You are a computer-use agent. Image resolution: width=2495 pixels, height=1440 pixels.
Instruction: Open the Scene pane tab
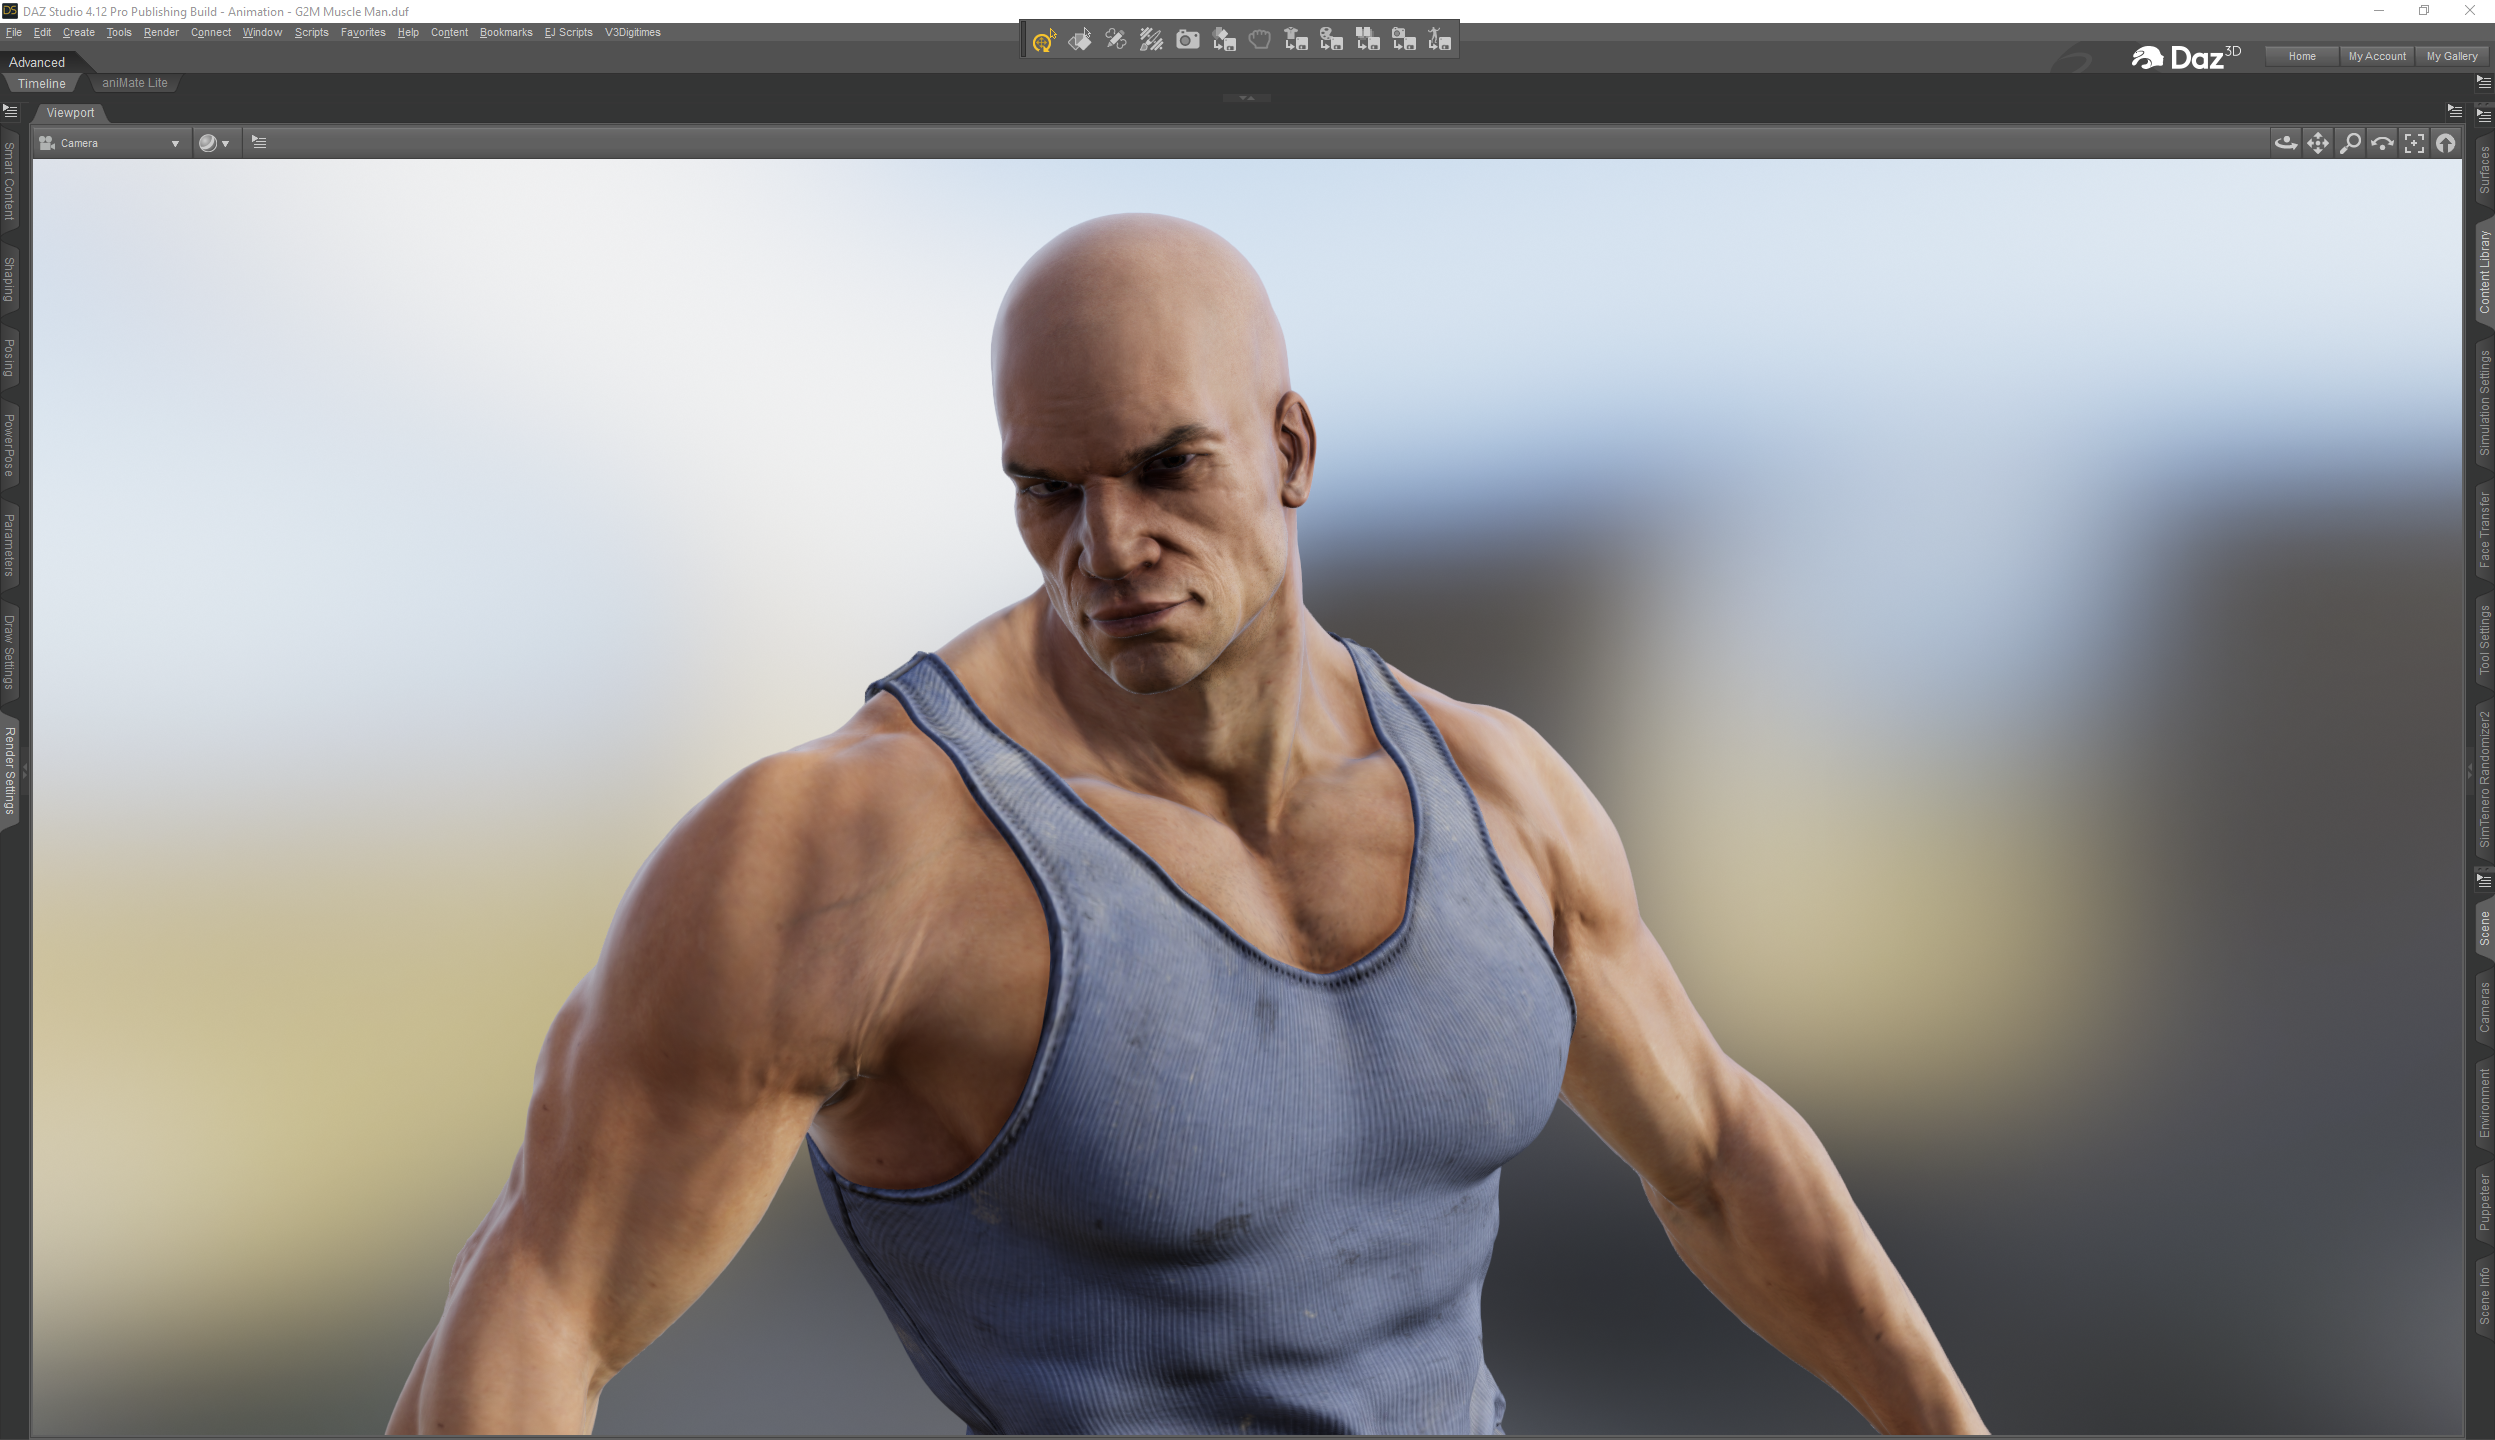pyautogui.click(x=2484, y=928)
